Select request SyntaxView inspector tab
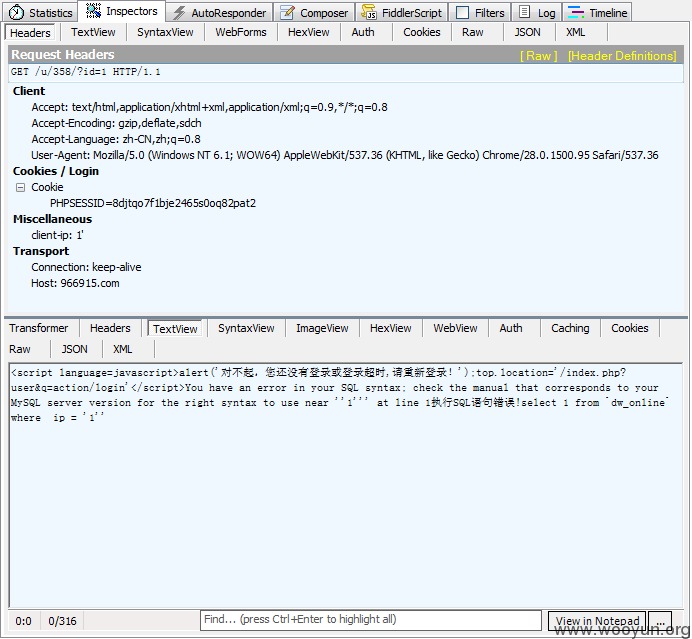 click(165, 32)
